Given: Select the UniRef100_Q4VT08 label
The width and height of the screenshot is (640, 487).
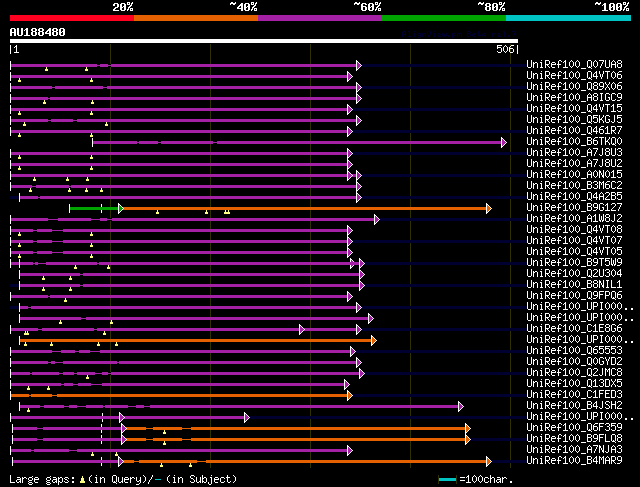Looking at the screenshot, I should pos(574,230).
